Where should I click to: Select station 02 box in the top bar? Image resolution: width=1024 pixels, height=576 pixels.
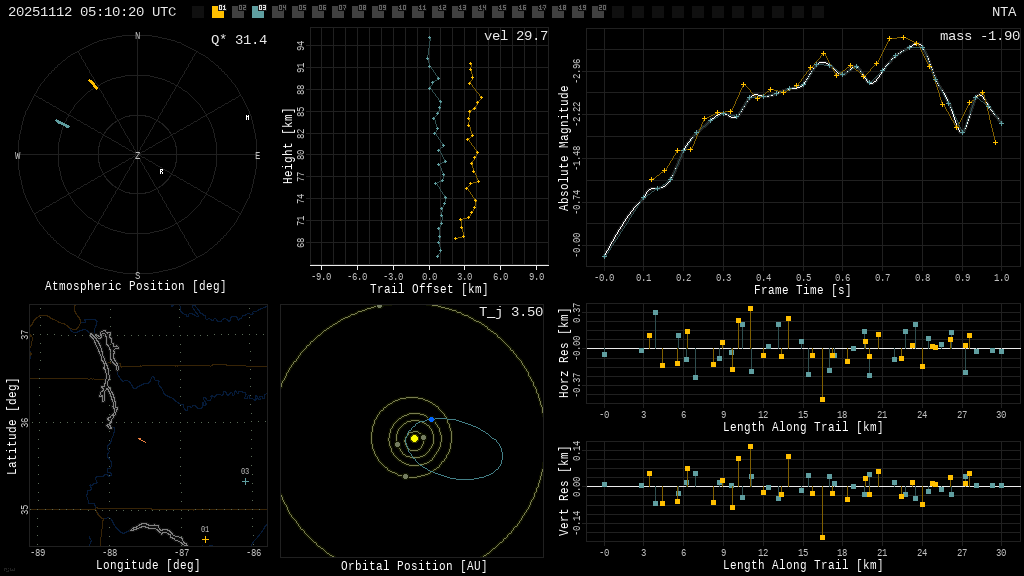238,12
